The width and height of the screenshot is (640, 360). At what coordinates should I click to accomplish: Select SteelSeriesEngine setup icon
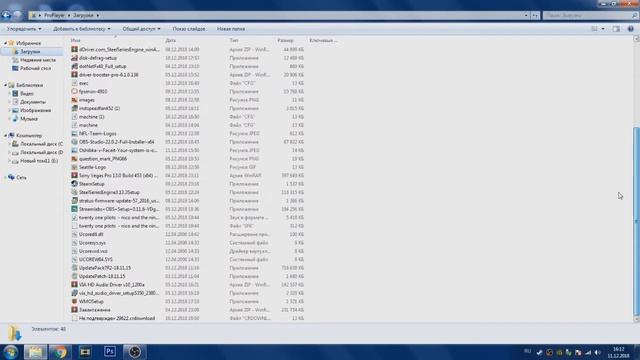(x=74, y=192)
